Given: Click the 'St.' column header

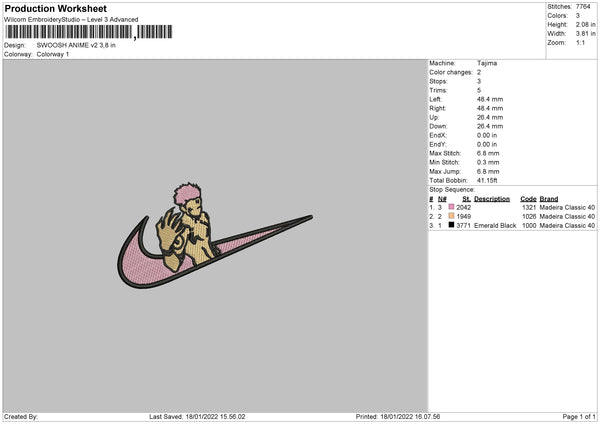Looking at the screenshot, I should coord(466,199).
